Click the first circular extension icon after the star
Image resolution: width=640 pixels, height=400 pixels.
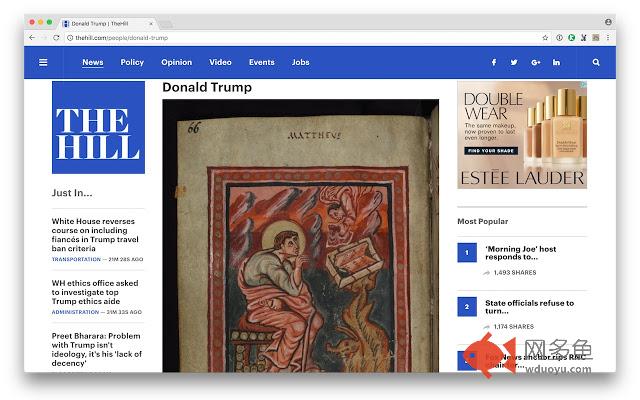pos(559,38)
